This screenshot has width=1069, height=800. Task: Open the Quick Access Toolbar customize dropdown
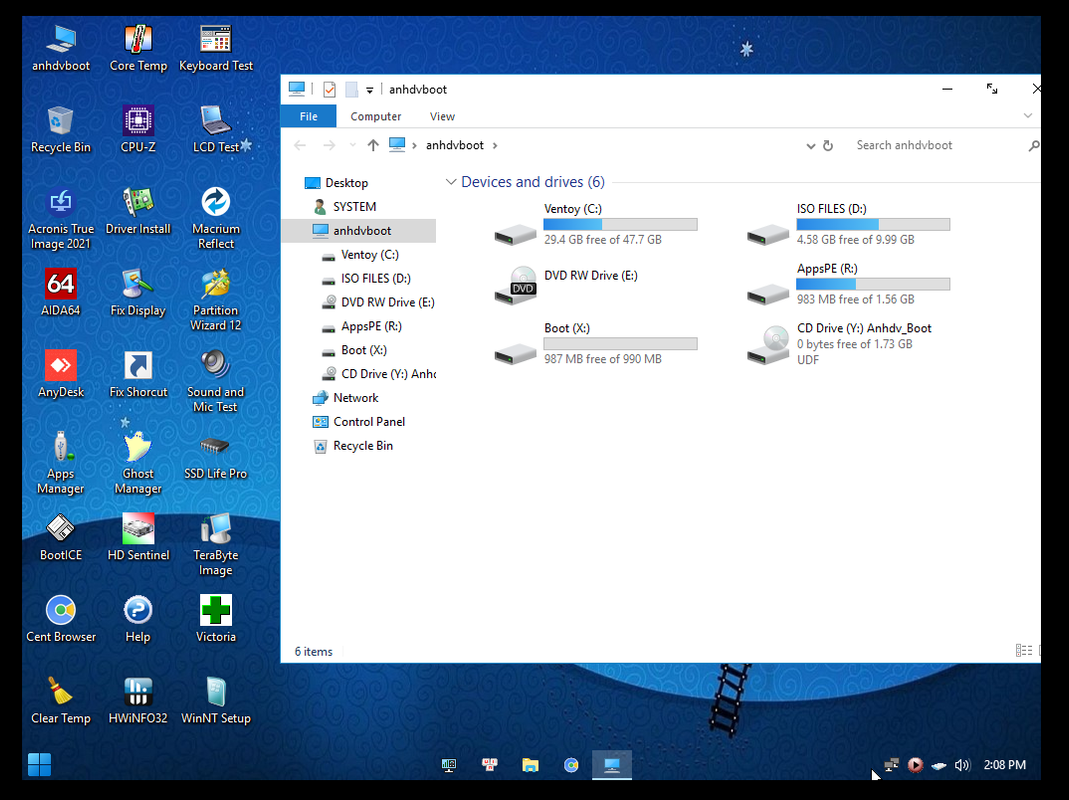[370, 89]
